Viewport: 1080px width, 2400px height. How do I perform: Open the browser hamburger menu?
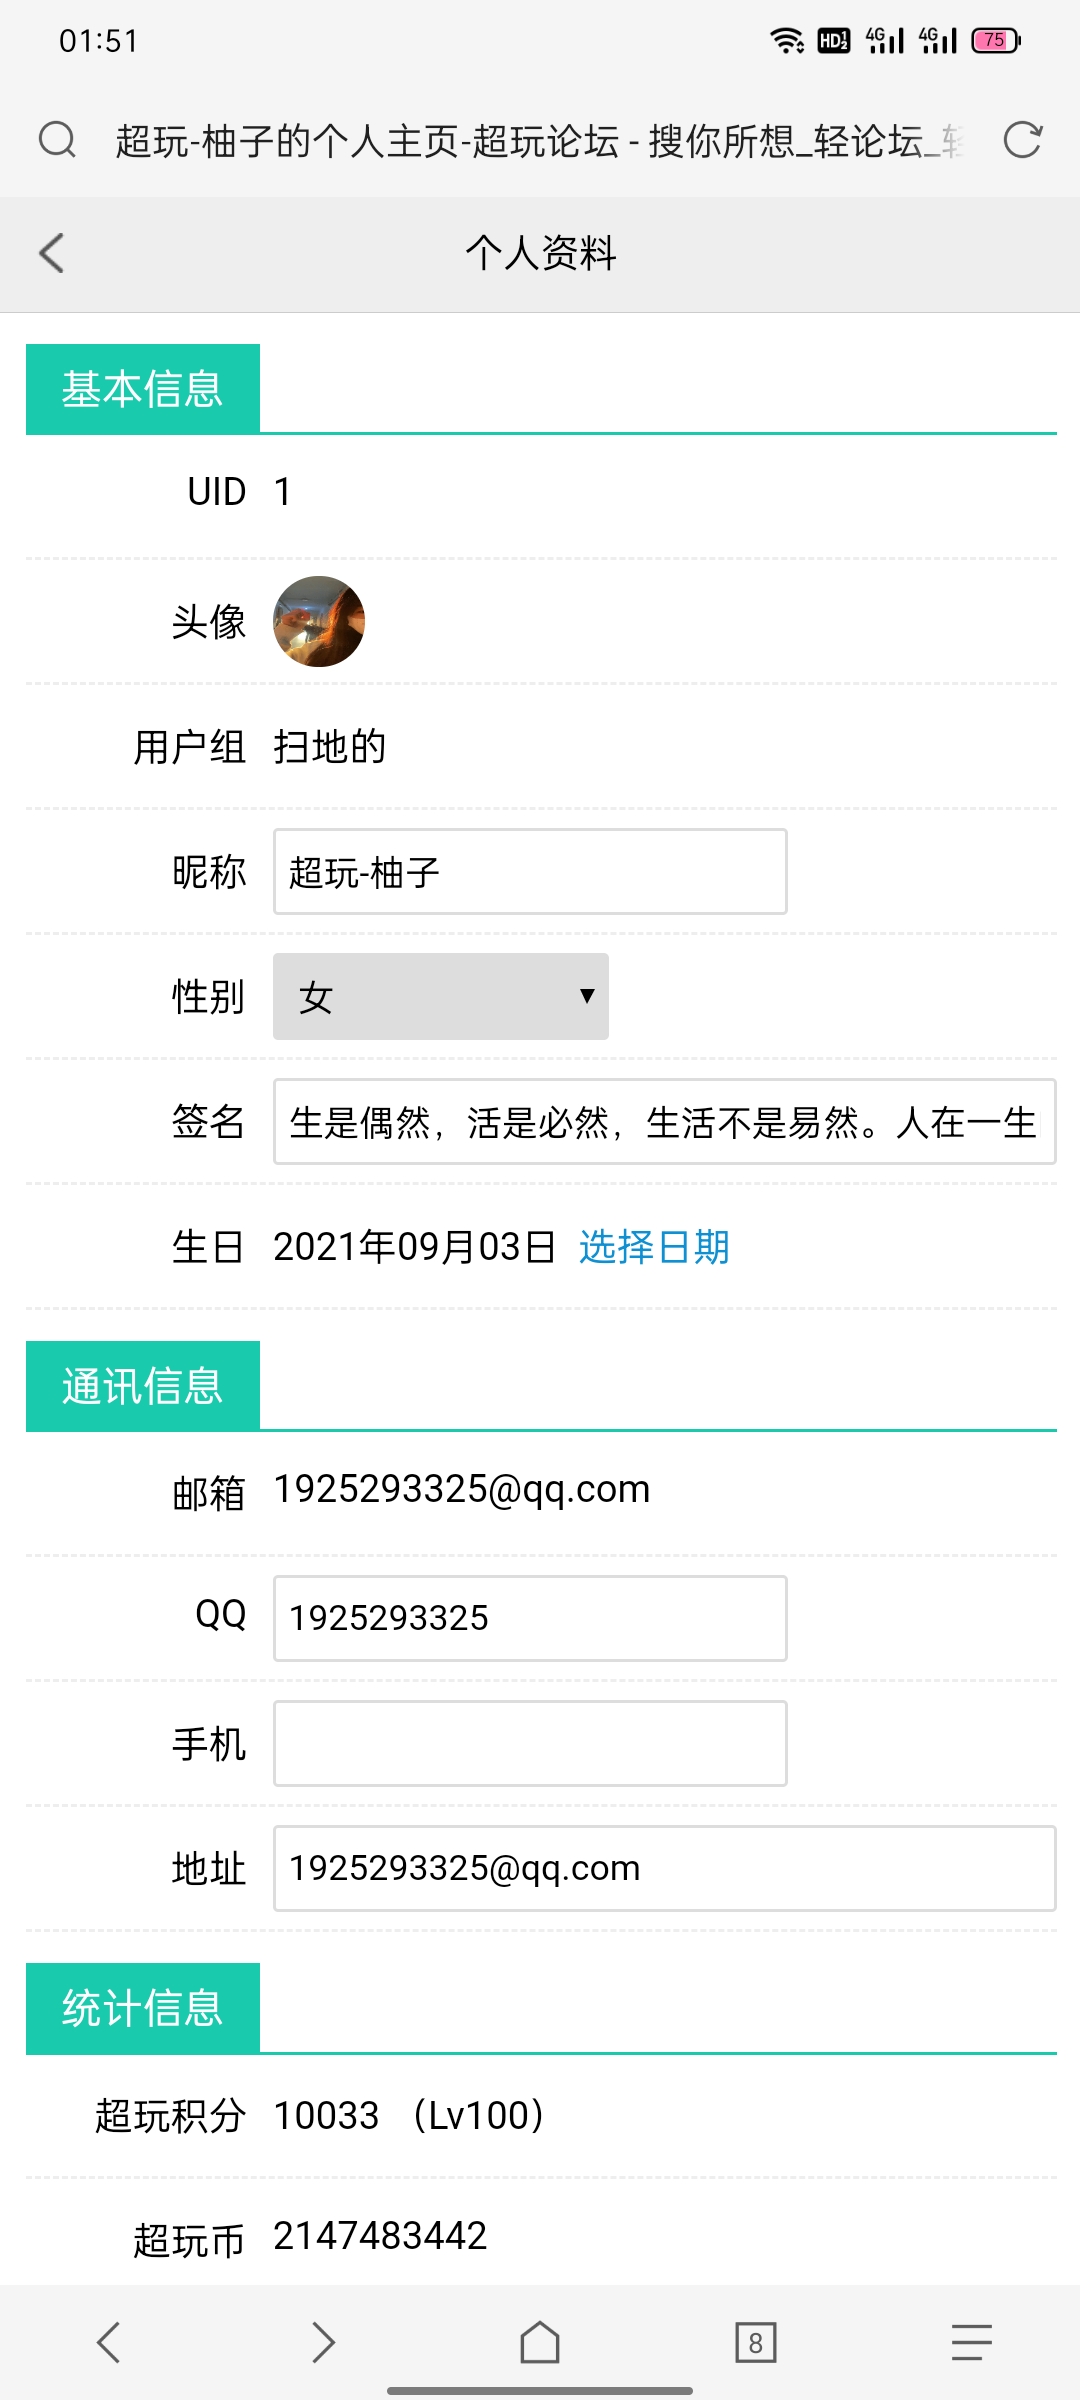point(971,2342)
